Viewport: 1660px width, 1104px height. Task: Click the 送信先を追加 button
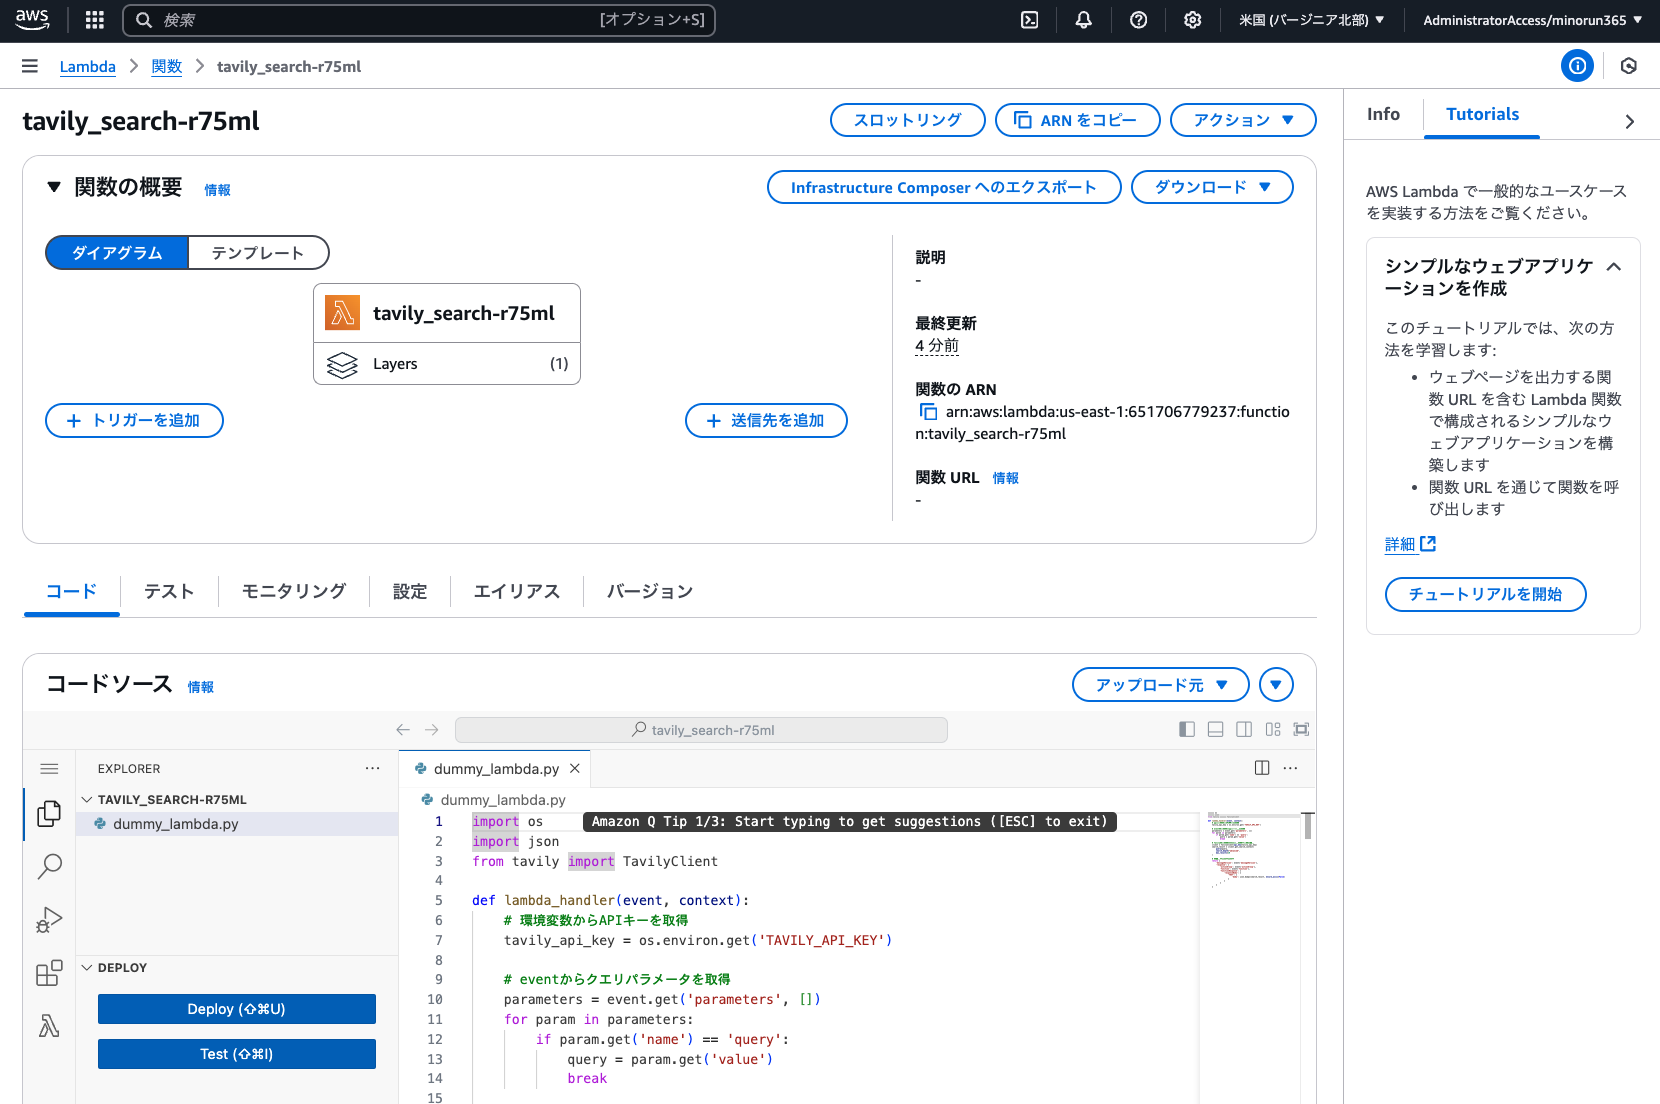[x=766, y=421]
